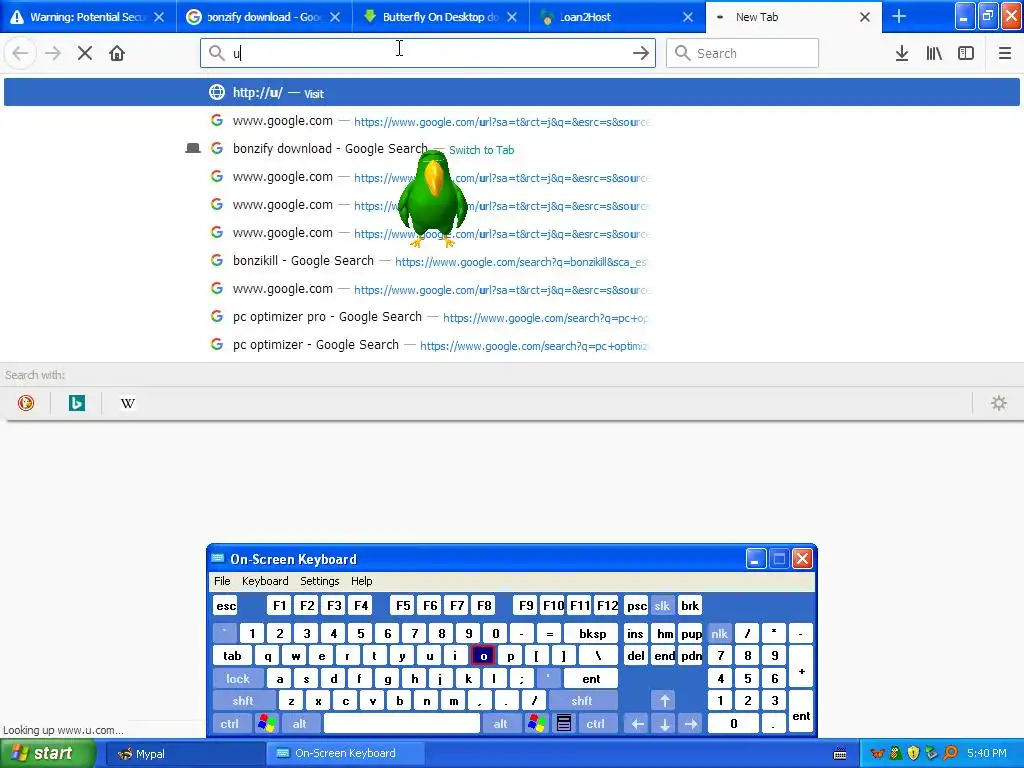Search with the DuckDuckGo icon
Viewport: 1024px width, 768px height.
26,403
